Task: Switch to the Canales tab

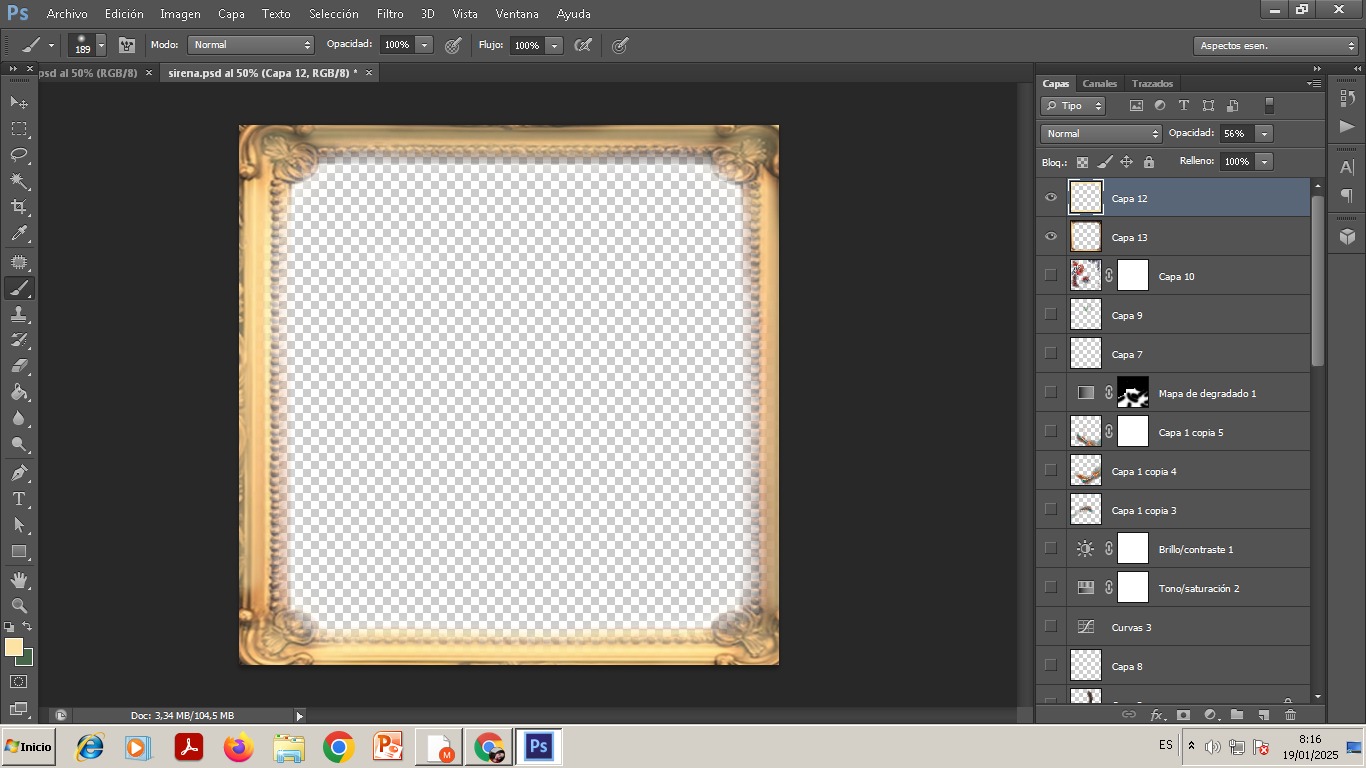Action: pyautogui.click(x=1100, y=83)
